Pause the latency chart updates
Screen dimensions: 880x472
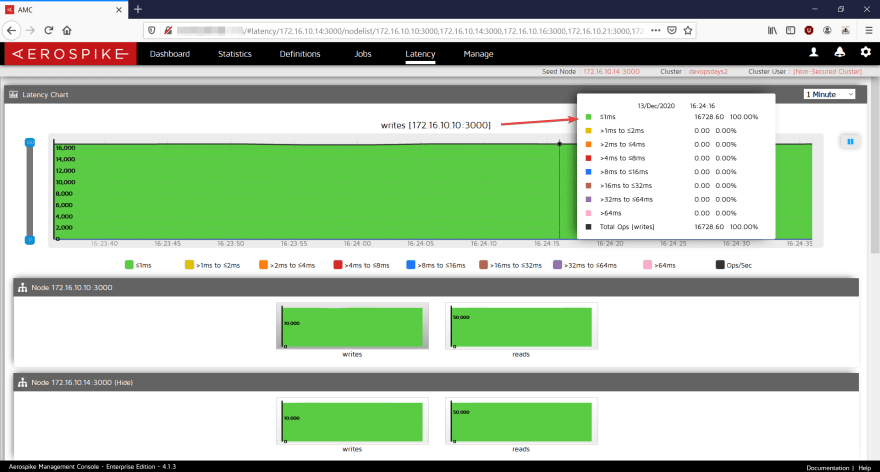click(850, 142)
